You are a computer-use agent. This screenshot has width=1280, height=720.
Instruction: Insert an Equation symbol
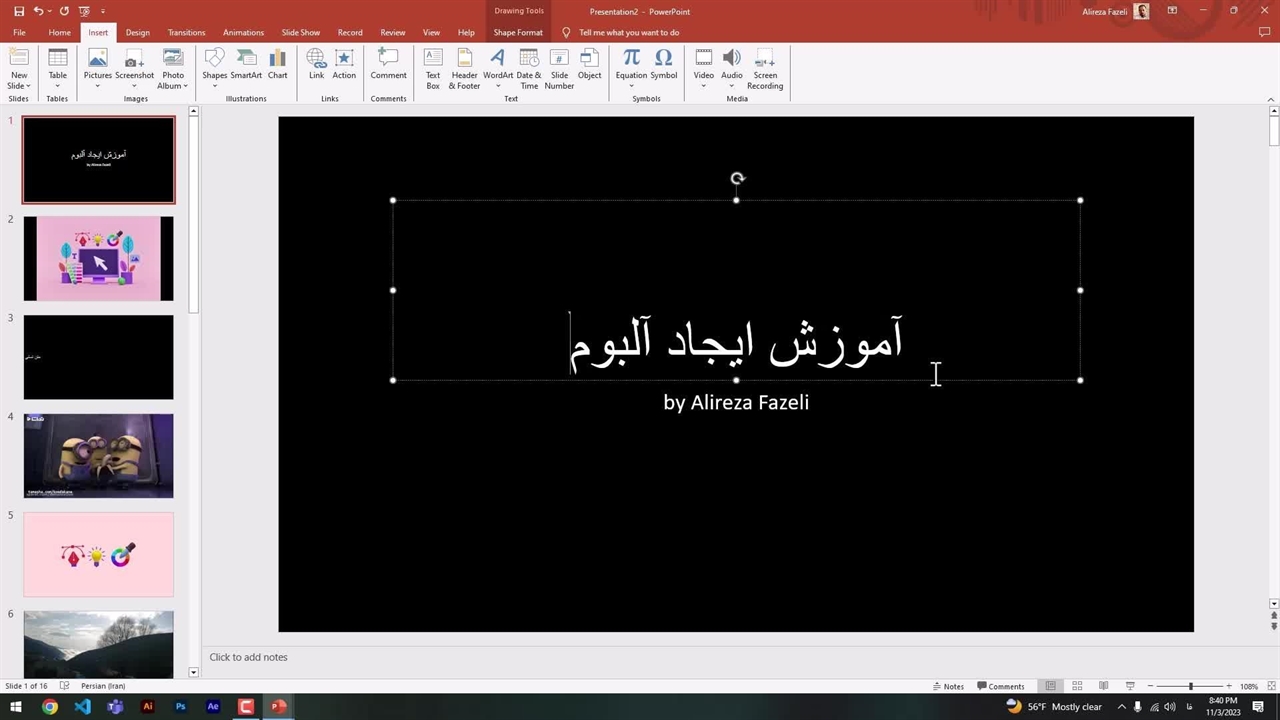[631, 59]
